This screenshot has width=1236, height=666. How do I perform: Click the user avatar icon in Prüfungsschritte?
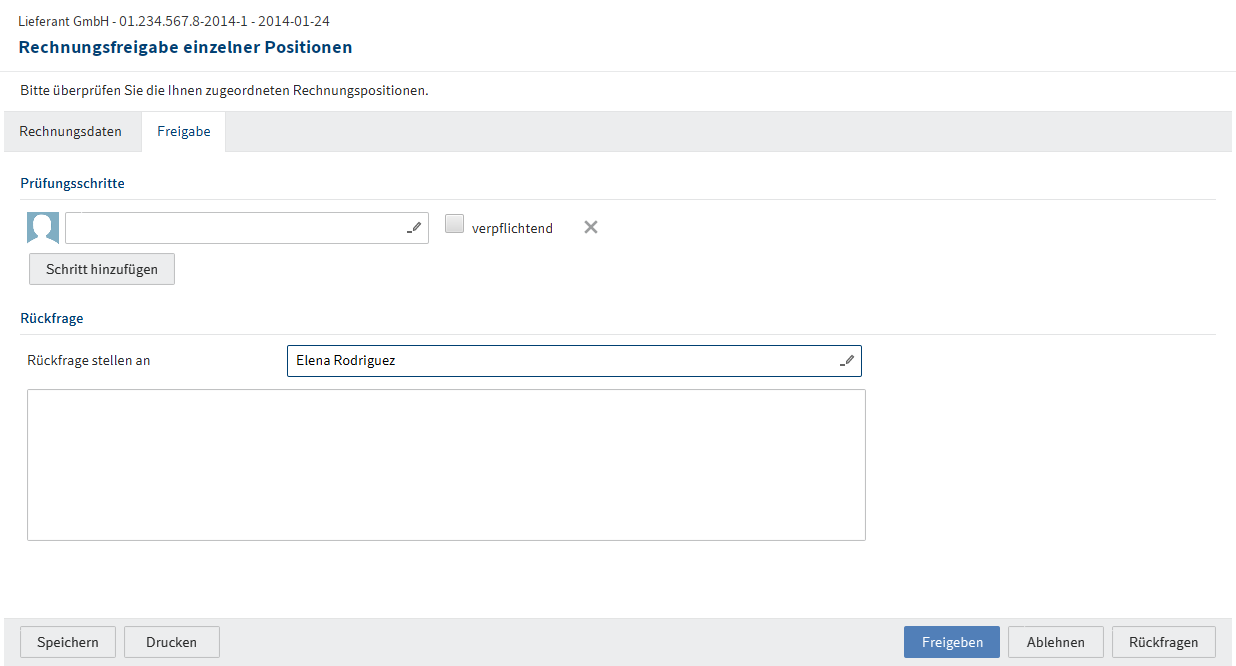43,228
